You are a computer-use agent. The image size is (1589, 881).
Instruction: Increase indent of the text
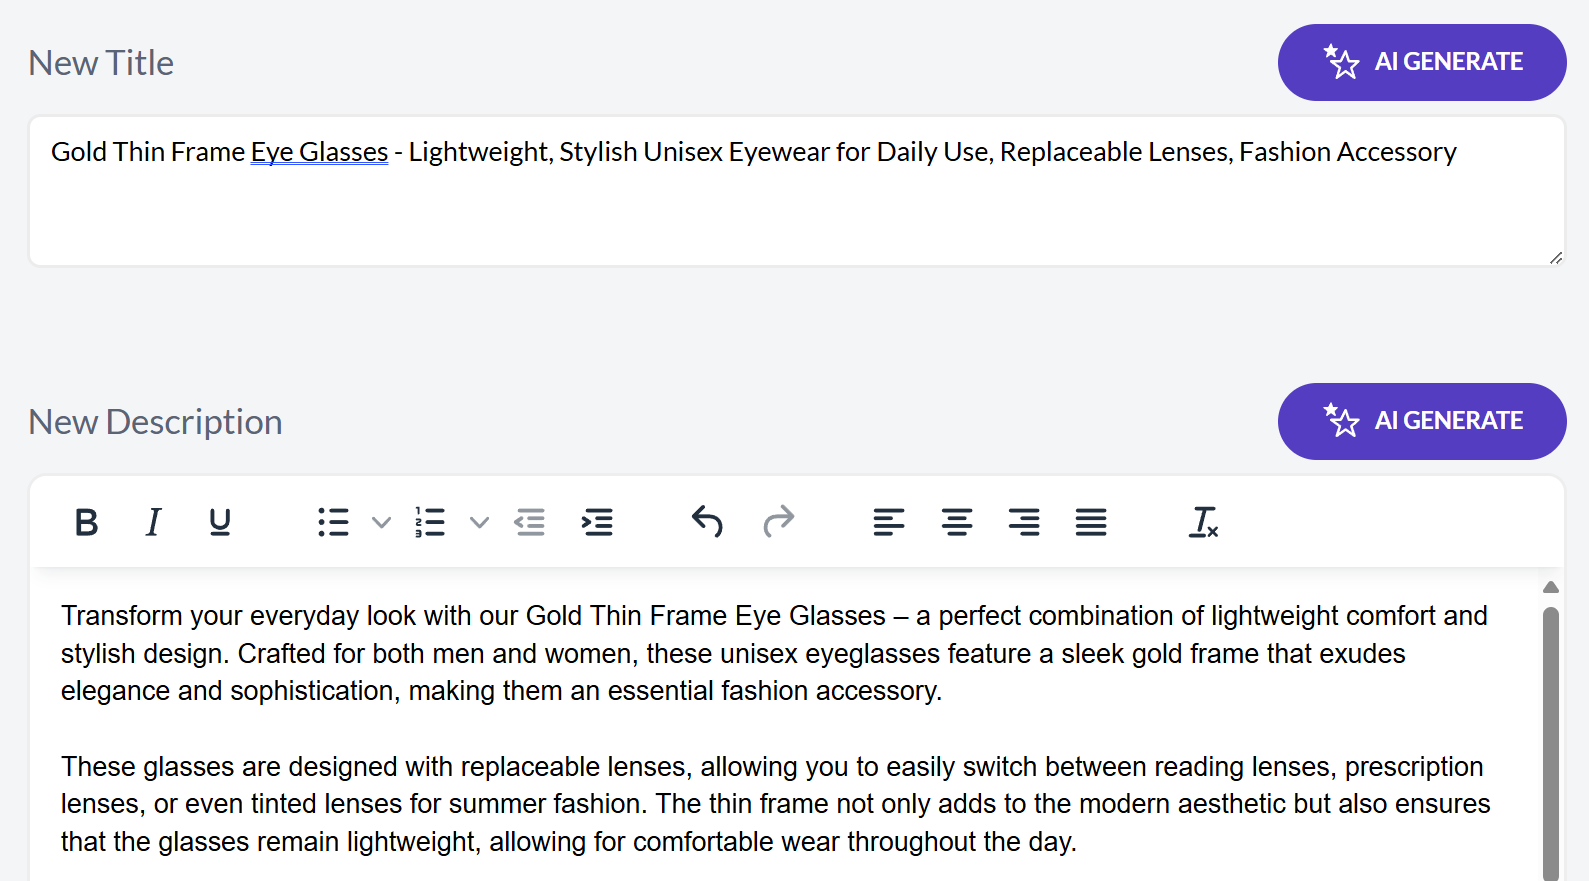click(x=597, y=522)
